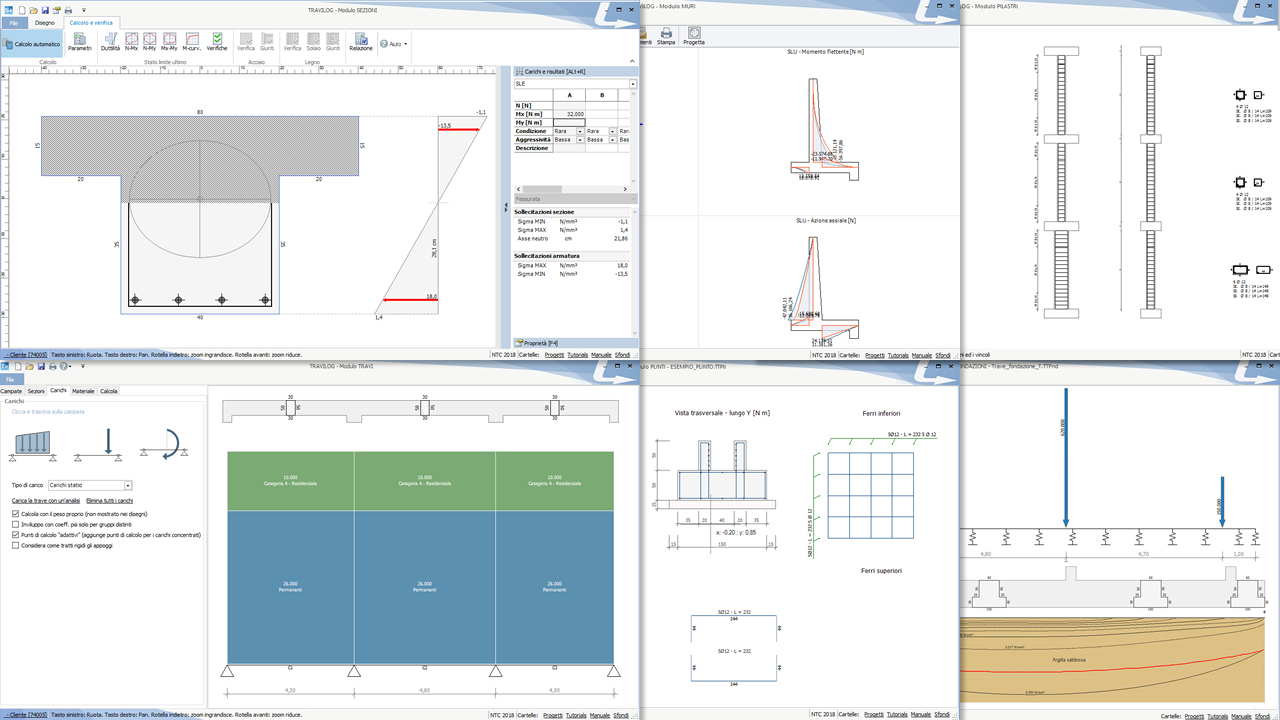Click the Calcolo automatico button

coord(33,45)
